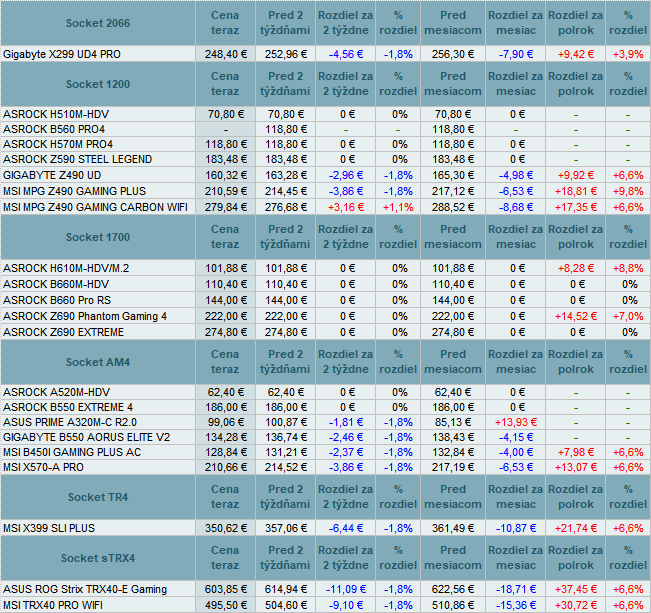Click the +3,9% percentage cell
Image resolution: width=651 pixels, height=613 pixels.
point(628,54)
